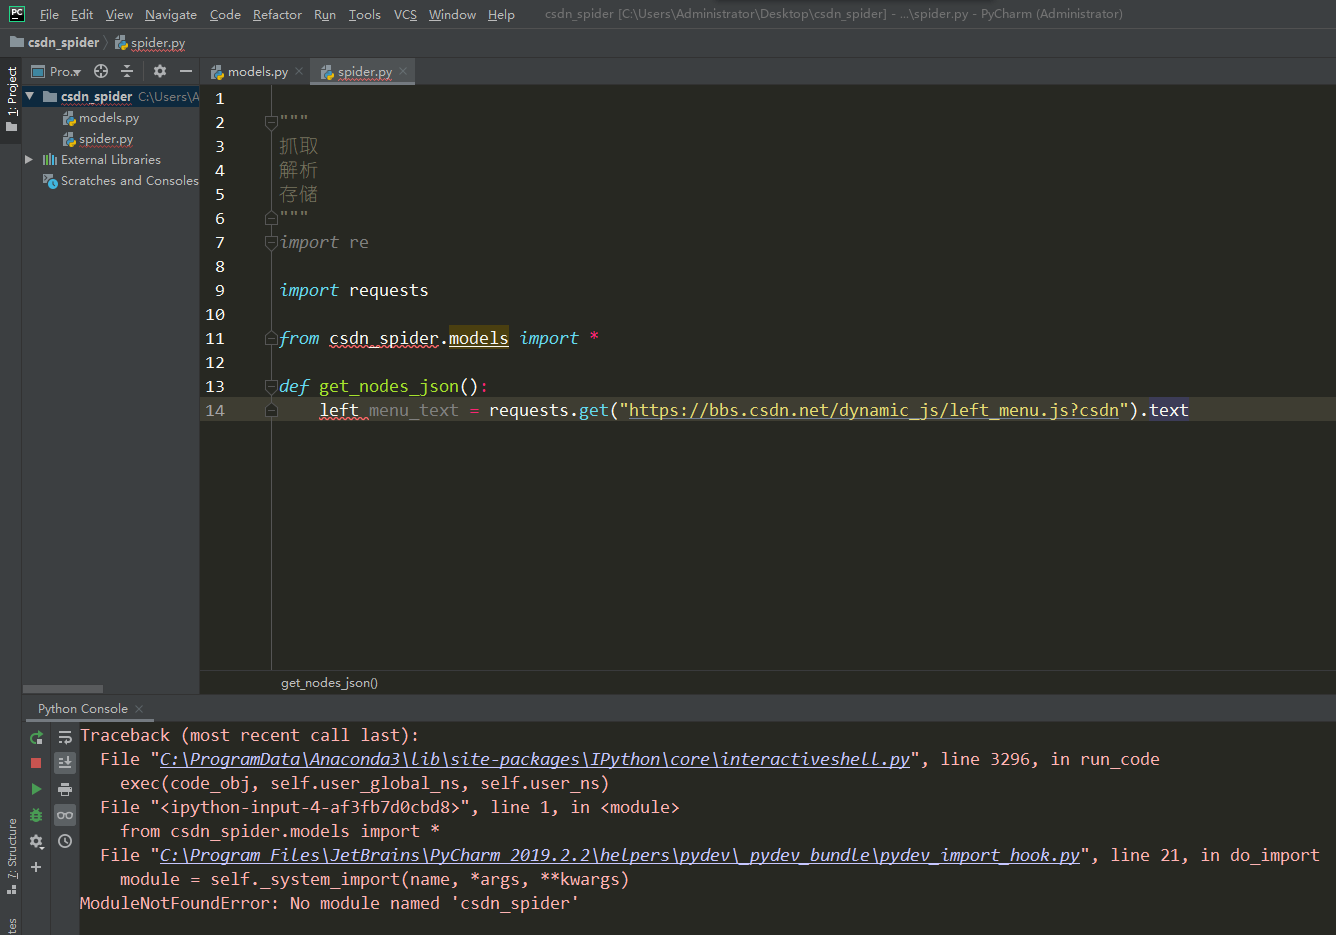Attach debugger via green bug icon
1336x935 pixels.
36,815
